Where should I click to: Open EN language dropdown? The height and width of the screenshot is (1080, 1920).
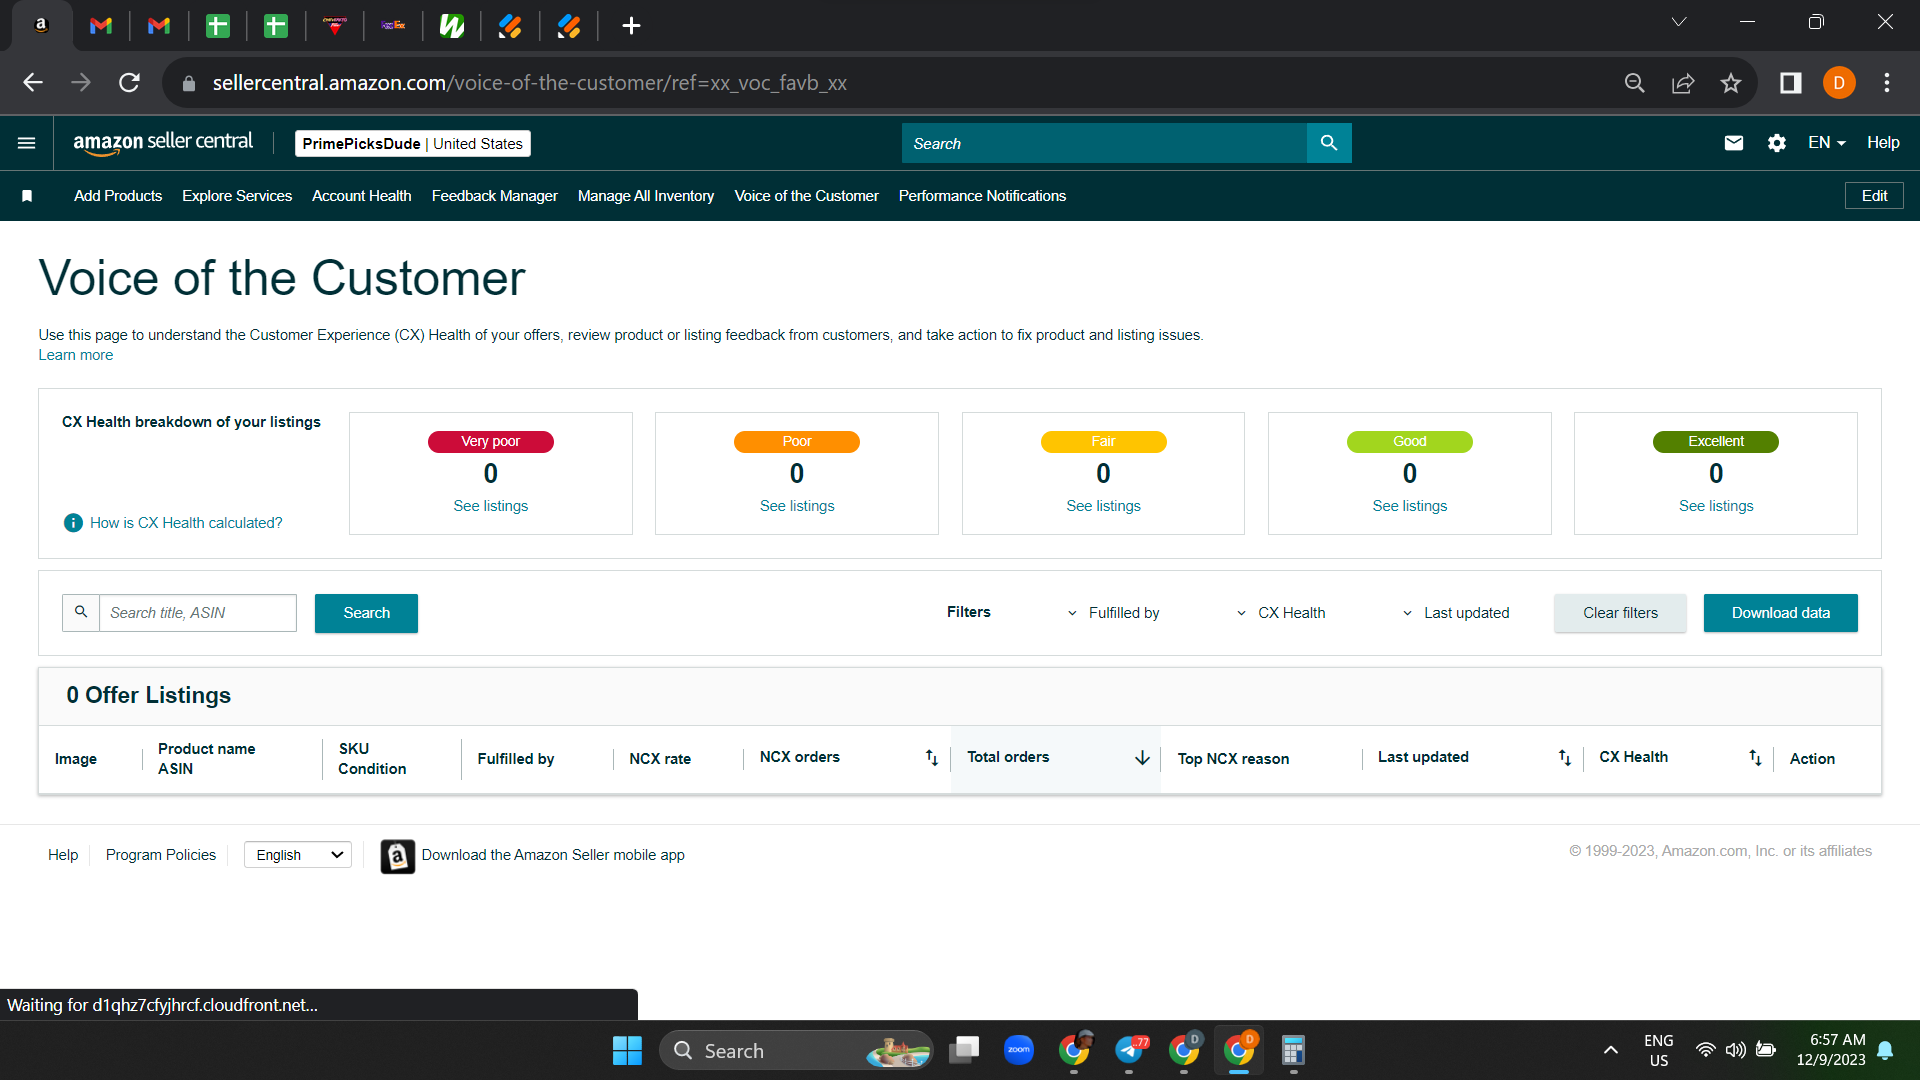click(x=1827, y=143)
